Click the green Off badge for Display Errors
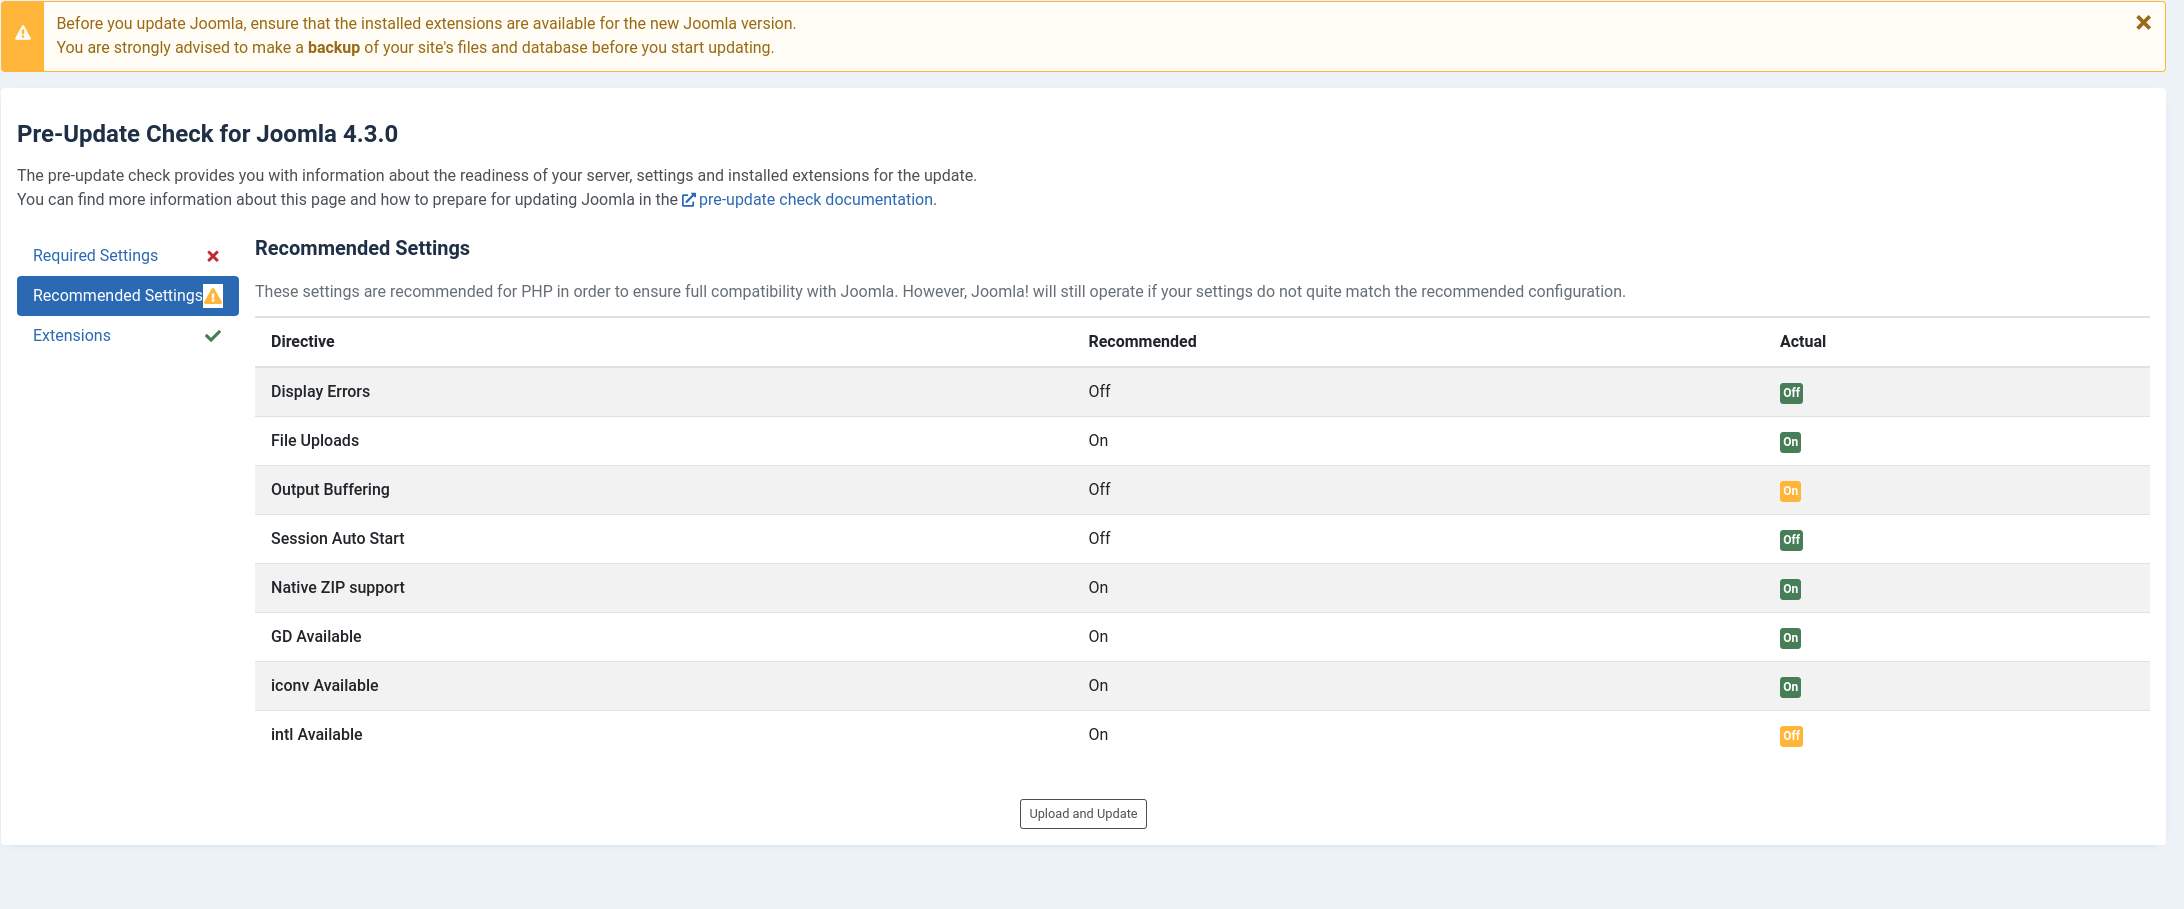This screenshot has width=2184, height=909. [1791, 393]
